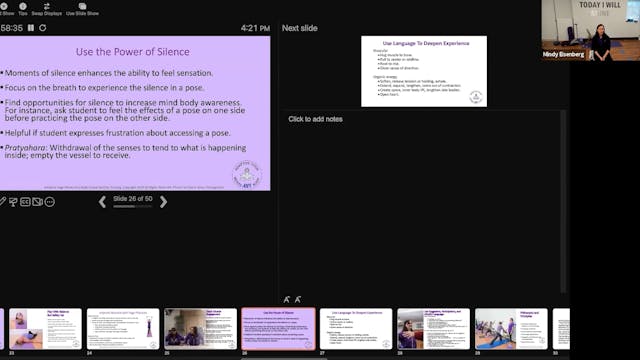Increase the notes font size
Viewport: 640px width, 360px height.
[x=287, y=300]
